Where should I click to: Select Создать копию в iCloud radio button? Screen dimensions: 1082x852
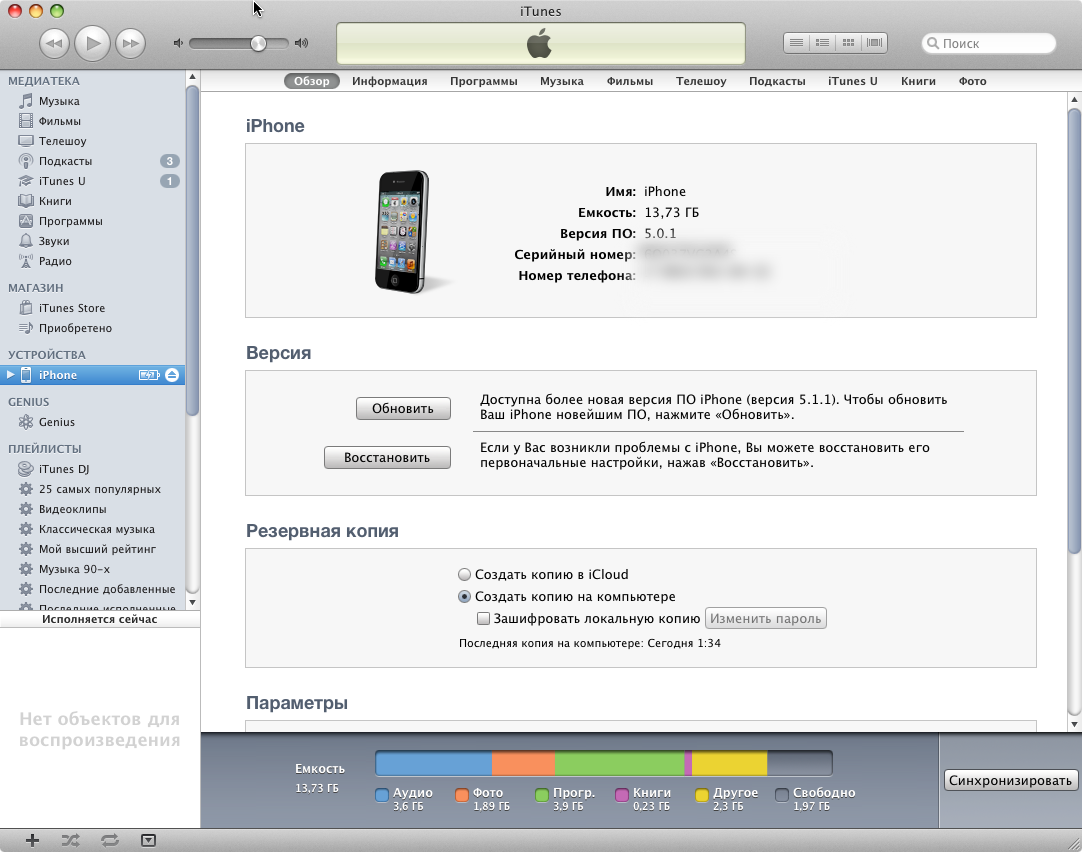click(464, 574)
